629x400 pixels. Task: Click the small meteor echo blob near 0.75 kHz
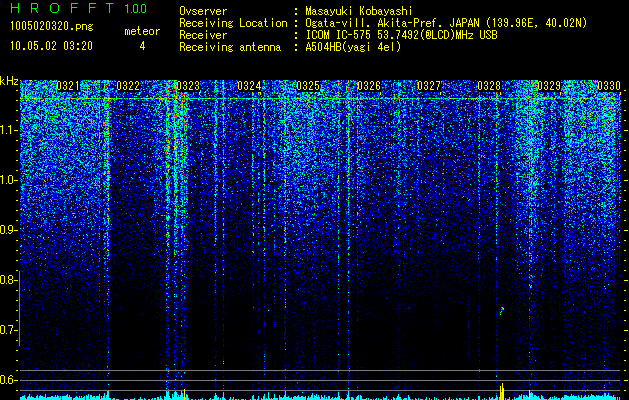click(501, 310)
